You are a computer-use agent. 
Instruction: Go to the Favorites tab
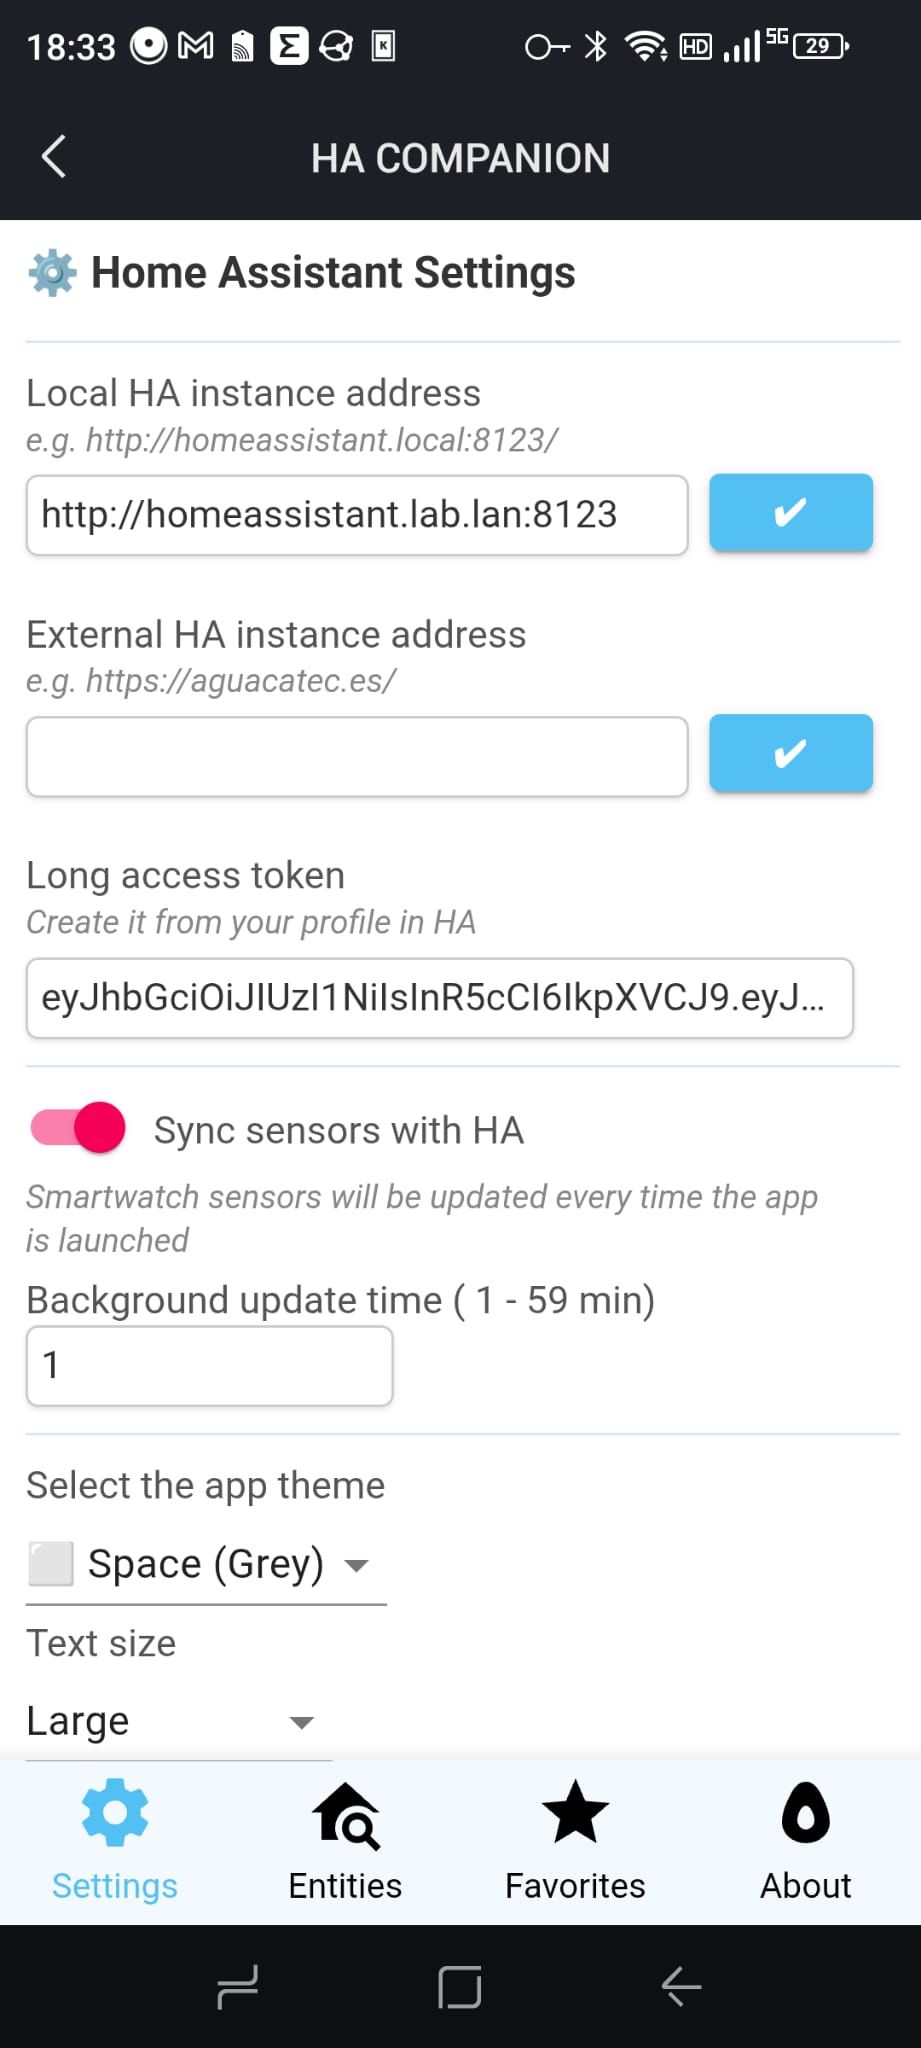pos(575,1840)
